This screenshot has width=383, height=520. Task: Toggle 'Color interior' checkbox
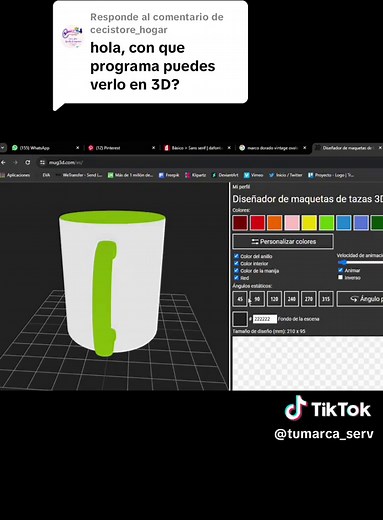click(236, 263)
